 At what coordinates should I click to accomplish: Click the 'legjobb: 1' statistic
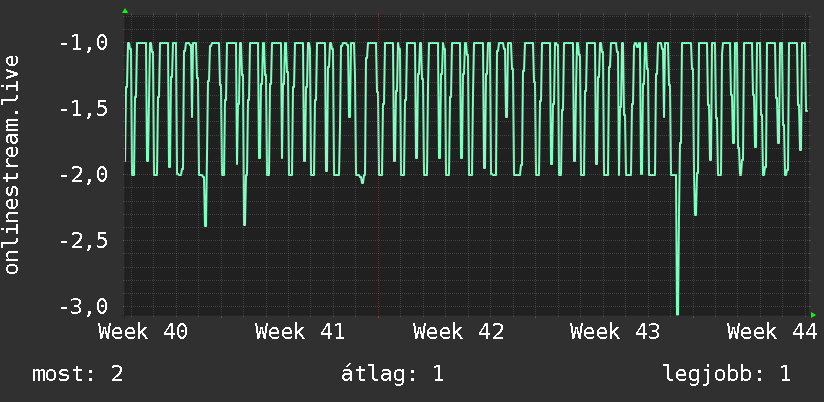point(727,374)
